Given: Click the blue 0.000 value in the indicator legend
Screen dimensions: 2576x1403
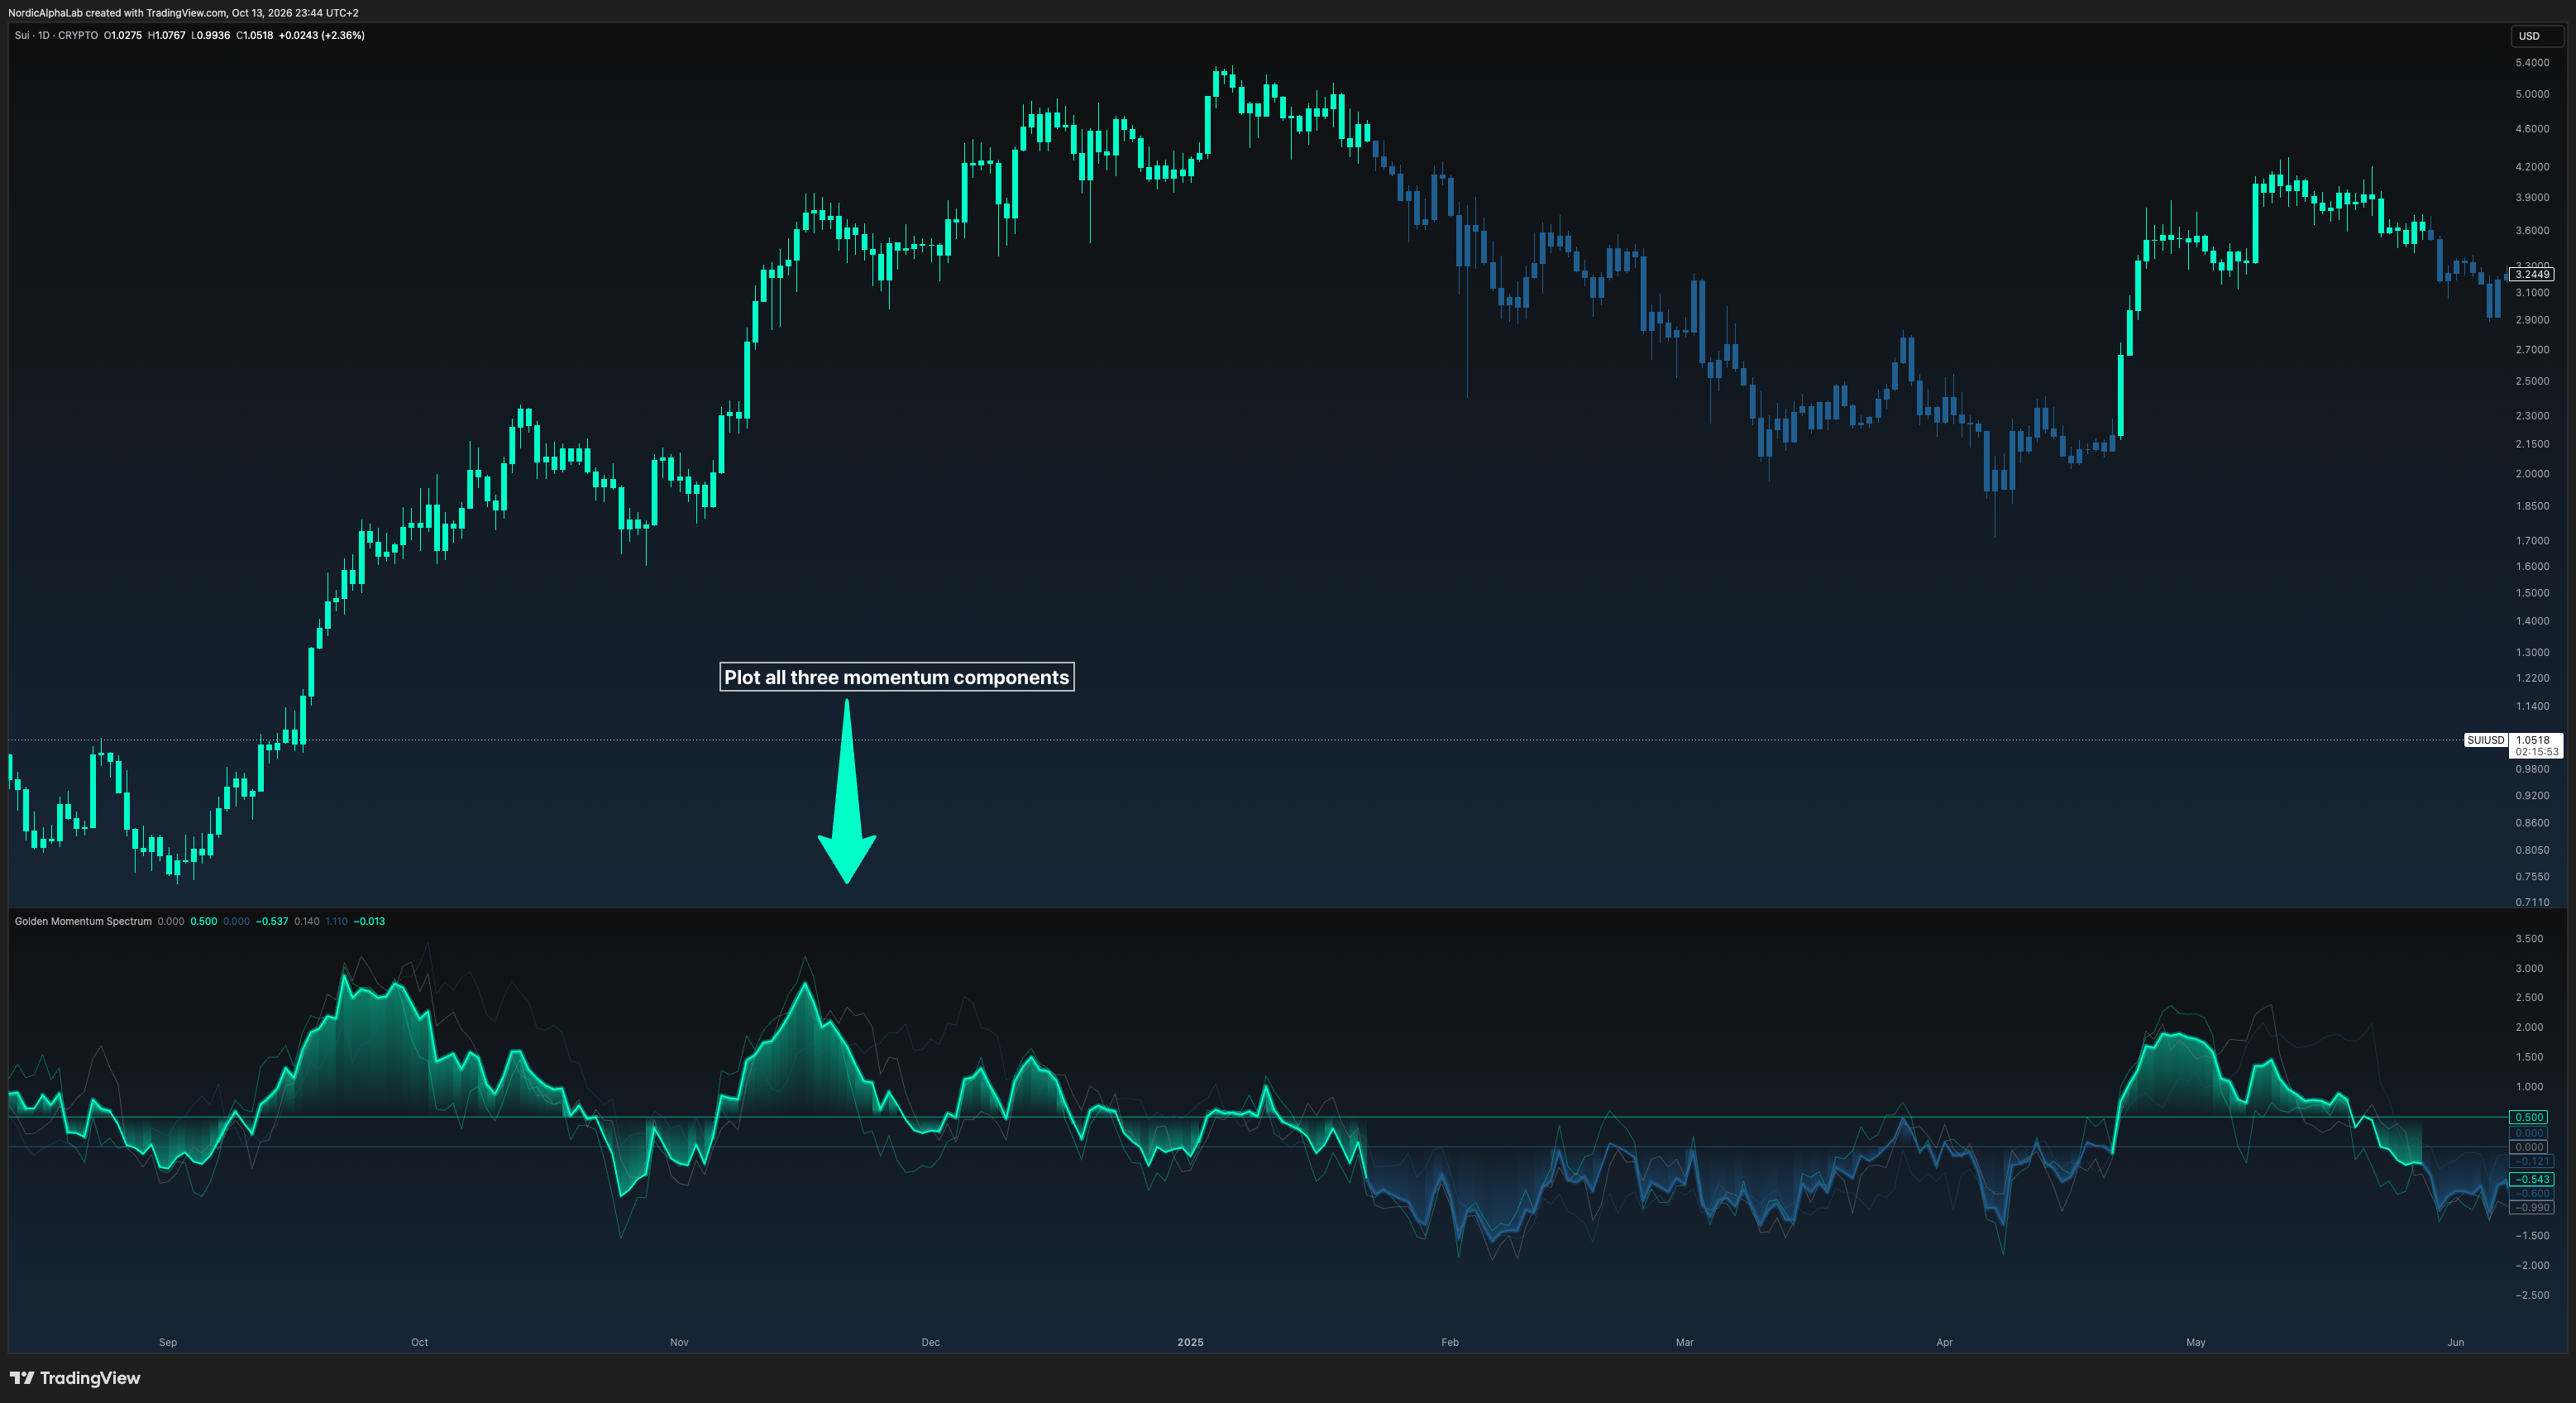Looking at the screenshot, I should pyautogui.click(x=237, y=921).
